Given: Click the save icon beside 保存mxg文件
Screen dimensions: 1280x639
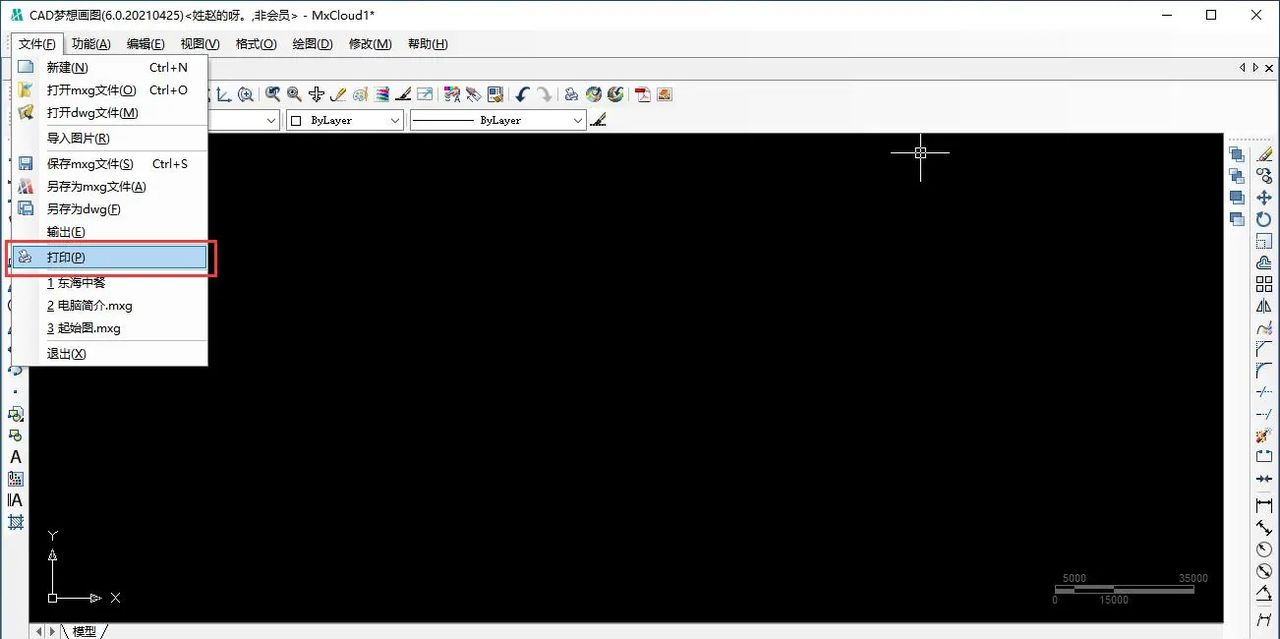Looking at the screenshot, I should point(26,163).
